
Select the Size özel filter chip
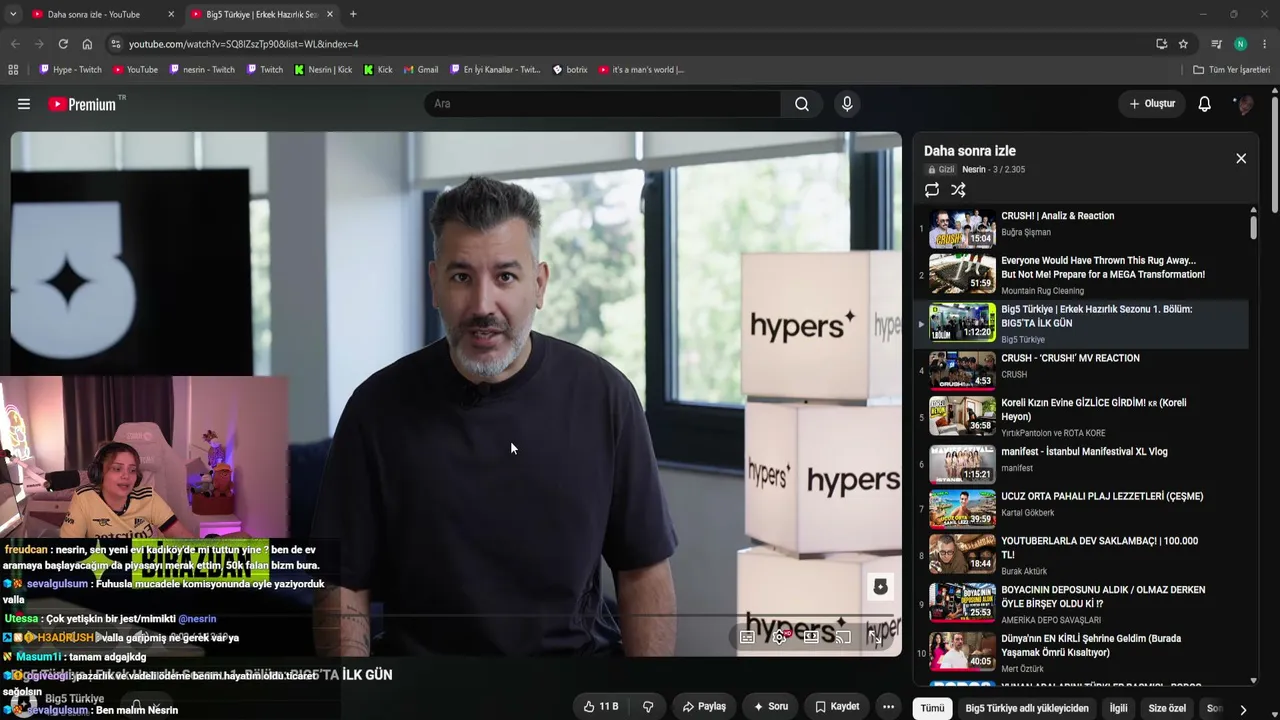coord(1167,708)
